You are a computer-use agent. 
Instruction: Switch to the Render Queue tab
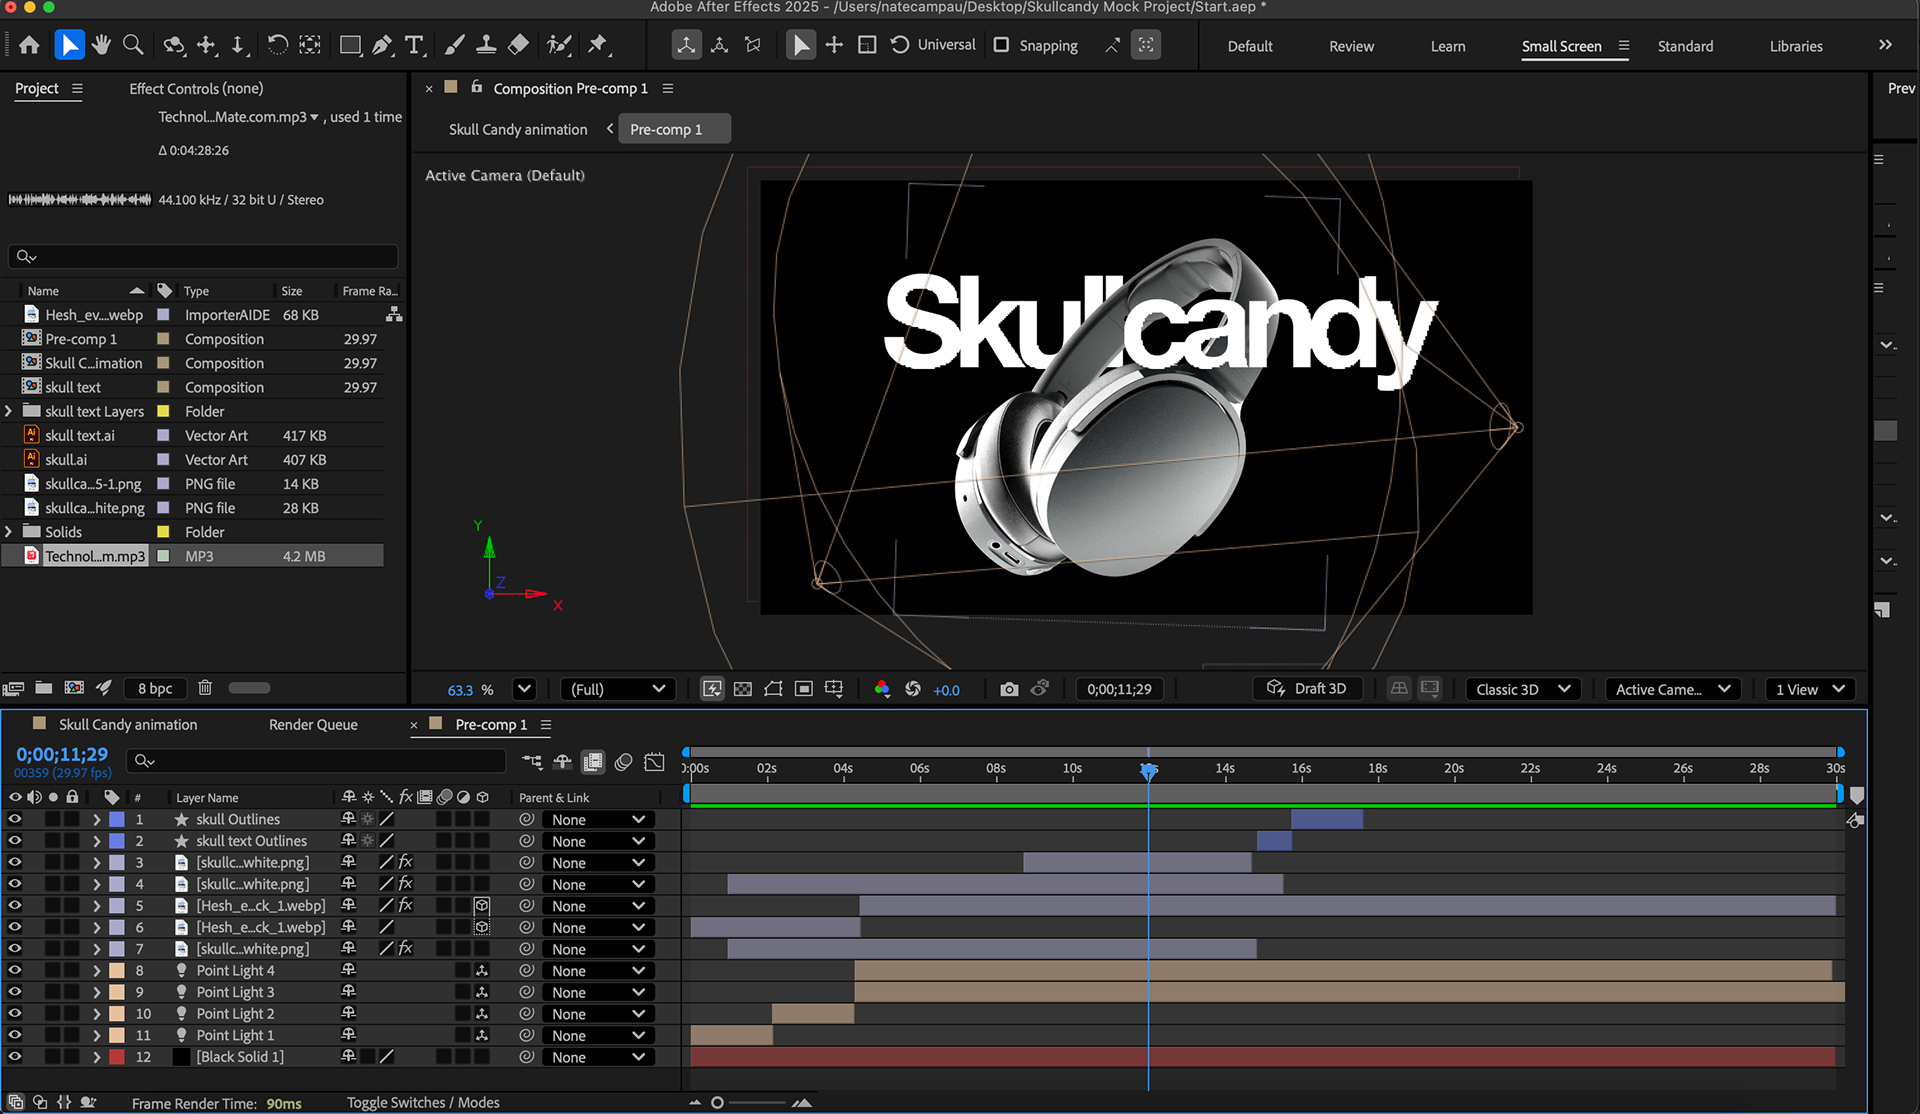pyautogui.click(x=313, y=724)
